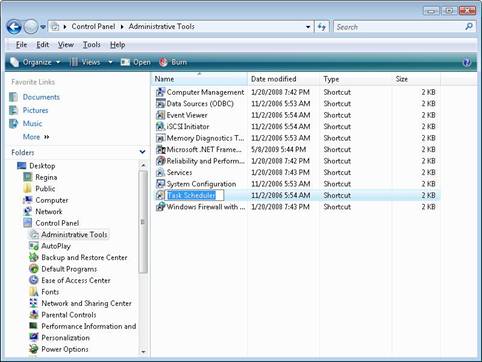Click the Personalization icon
The width and height of the screenshot is (482, 362).
[34, 338]
